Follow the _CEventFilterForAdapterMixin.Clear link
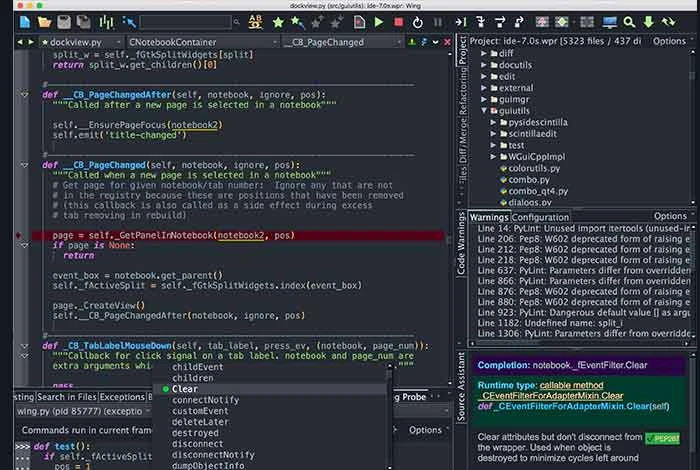700x470 pixels. (550, 395)
